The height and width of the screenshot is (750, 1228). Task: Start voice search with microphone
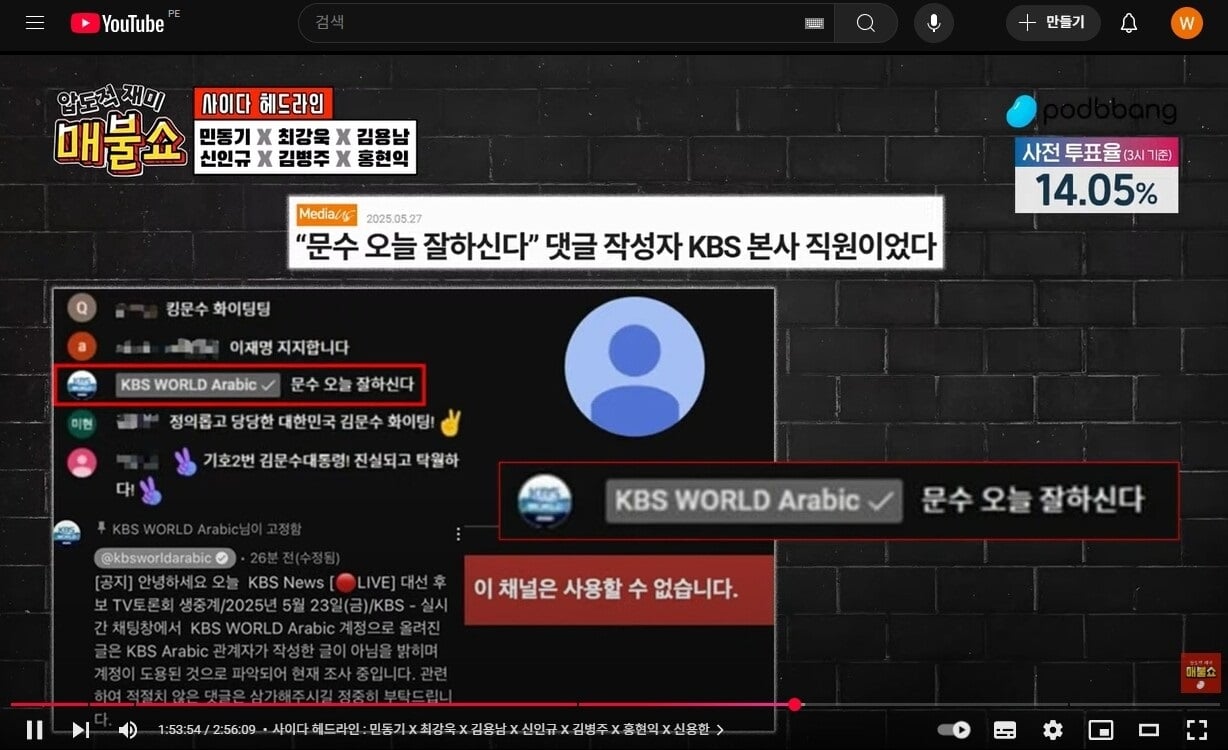point(934,23)
